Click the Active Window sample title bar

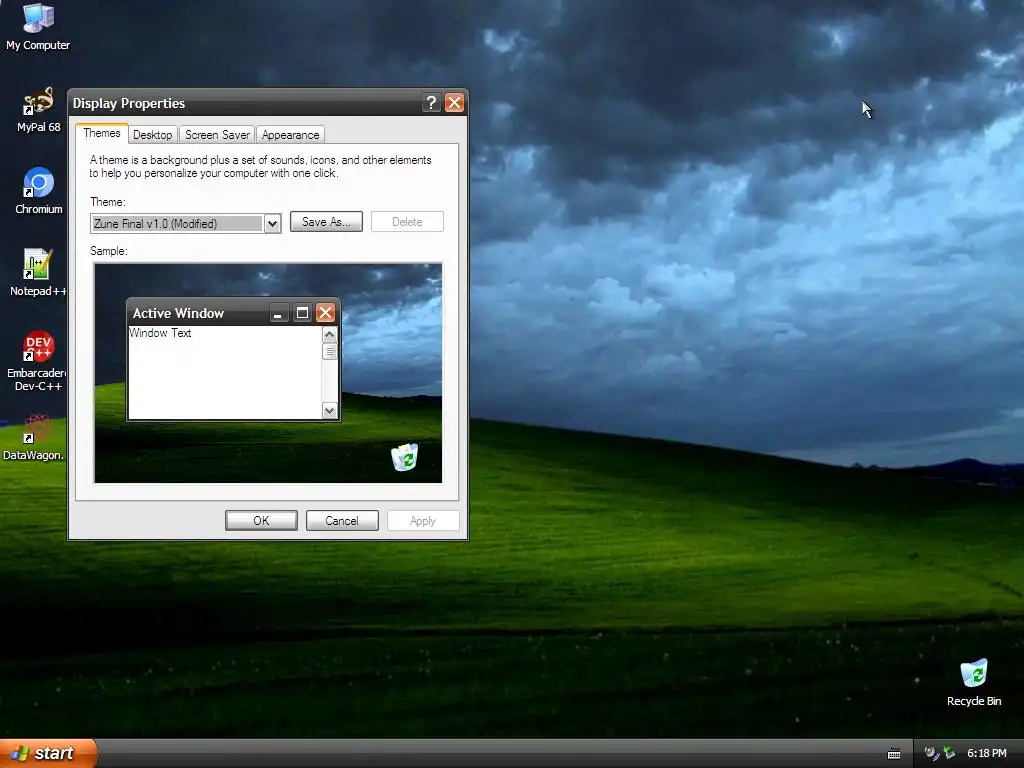coord(233,313)
